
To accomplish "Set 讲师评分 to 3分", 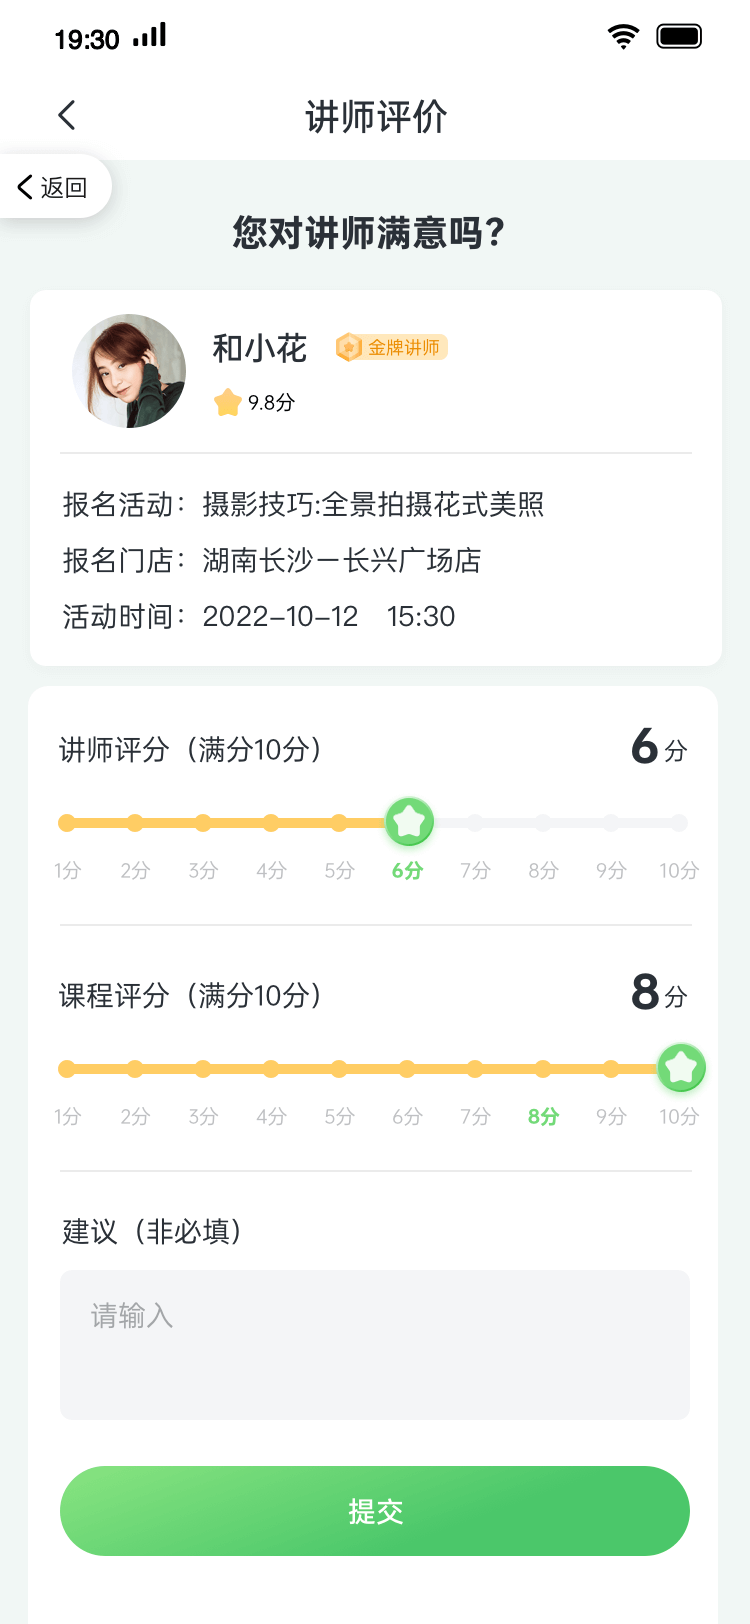I will pos(203,823).
